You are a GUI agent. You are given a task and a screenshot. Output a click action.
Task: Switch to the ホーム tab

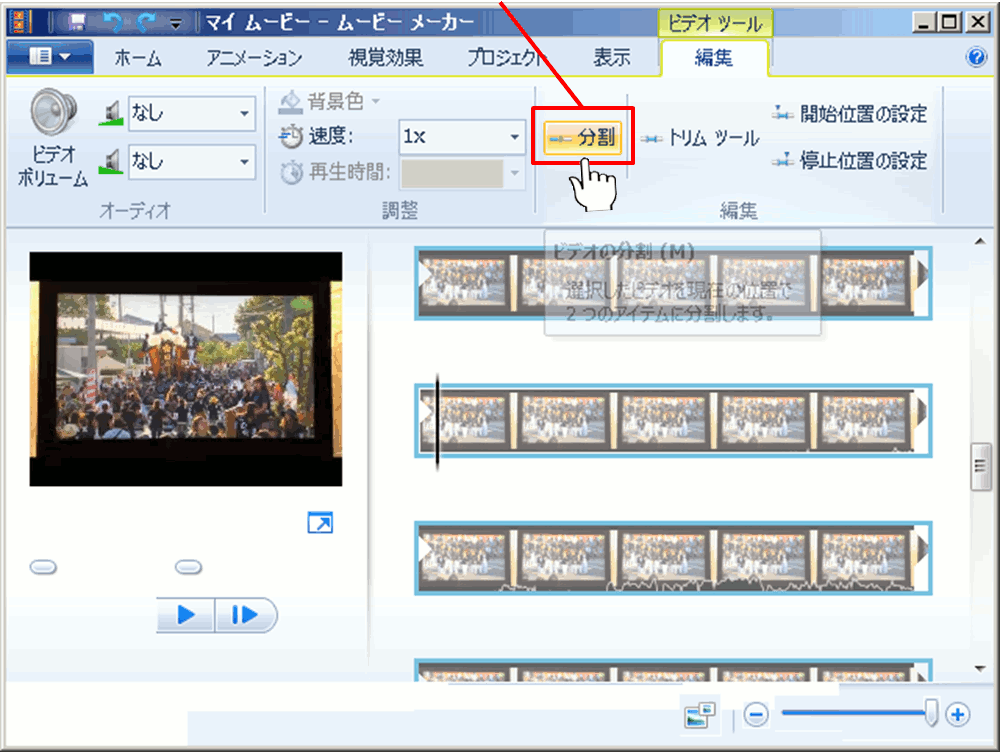[x=138, y=58]
